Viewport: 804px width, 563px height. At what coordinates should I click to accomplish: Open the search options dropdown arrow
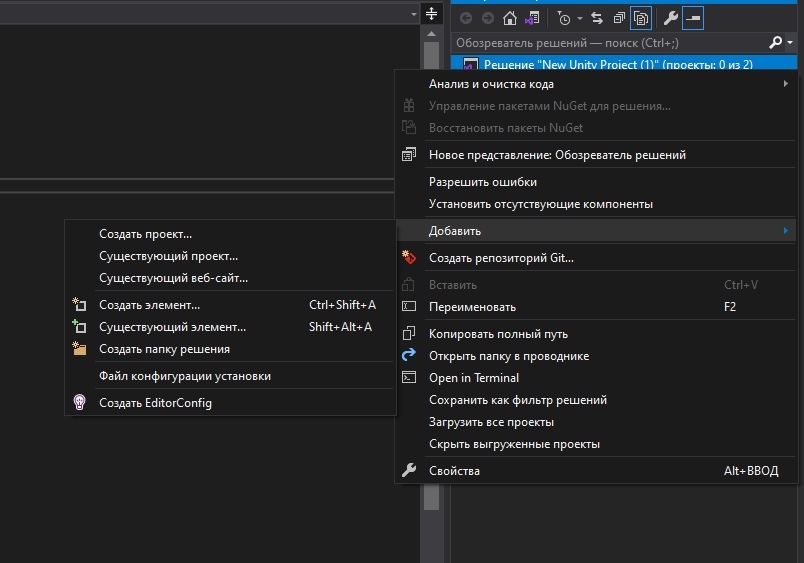coord(791,43)
